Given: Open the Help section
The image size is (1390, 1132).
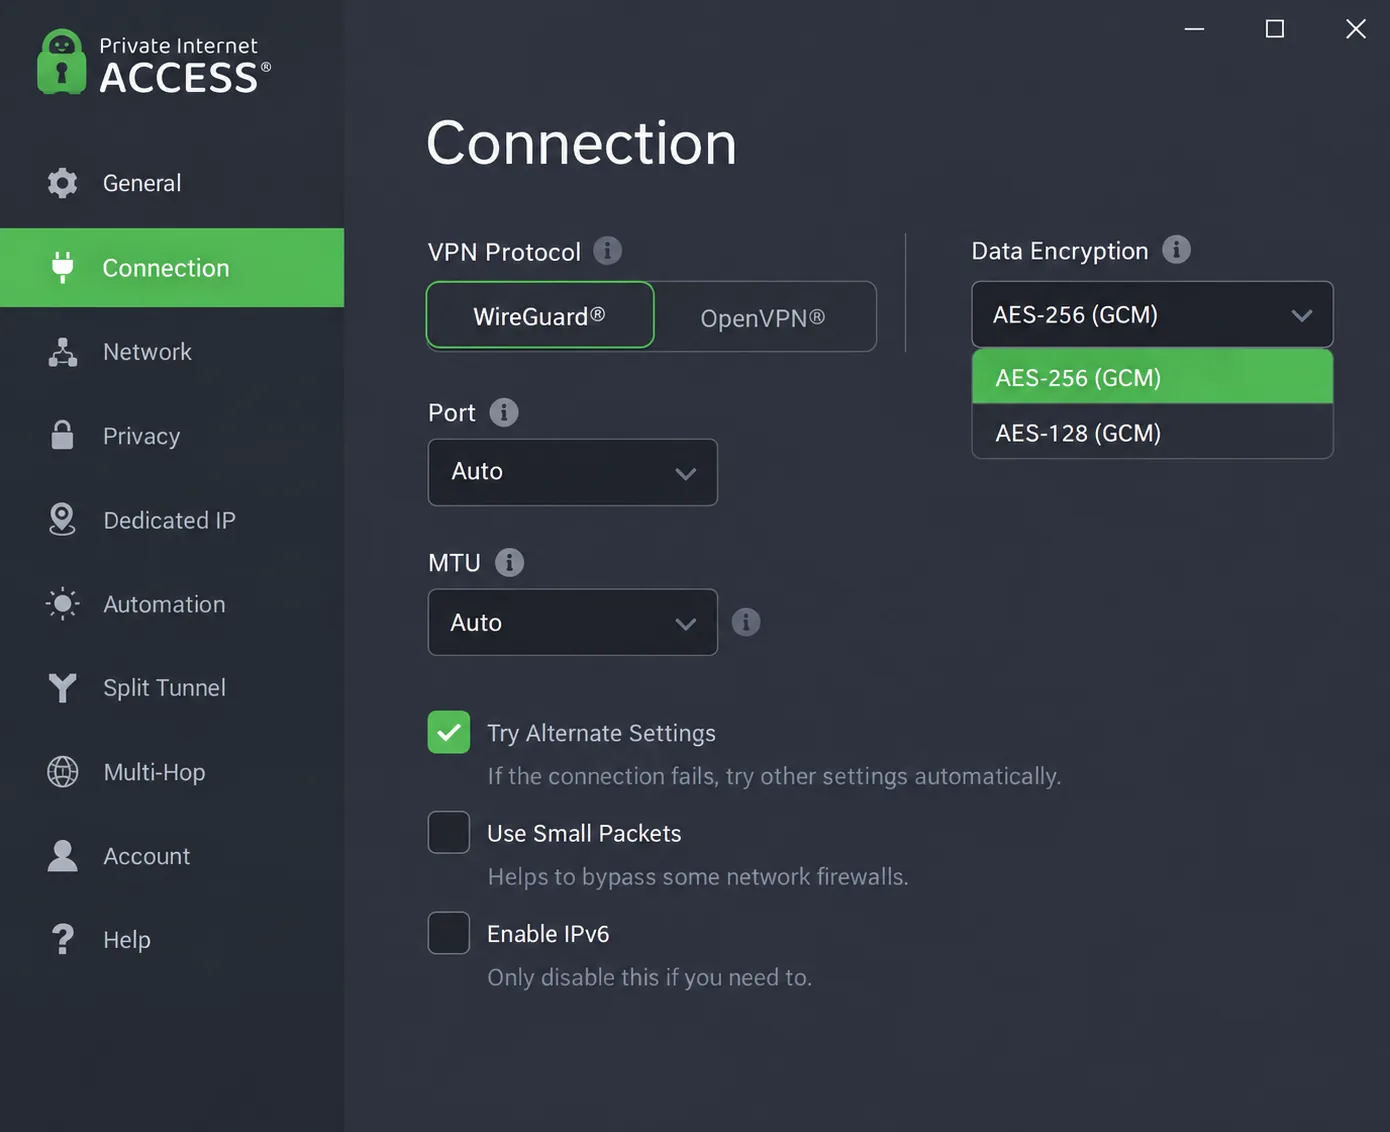Looking at the screenshot, I should [x=172, y=940].
